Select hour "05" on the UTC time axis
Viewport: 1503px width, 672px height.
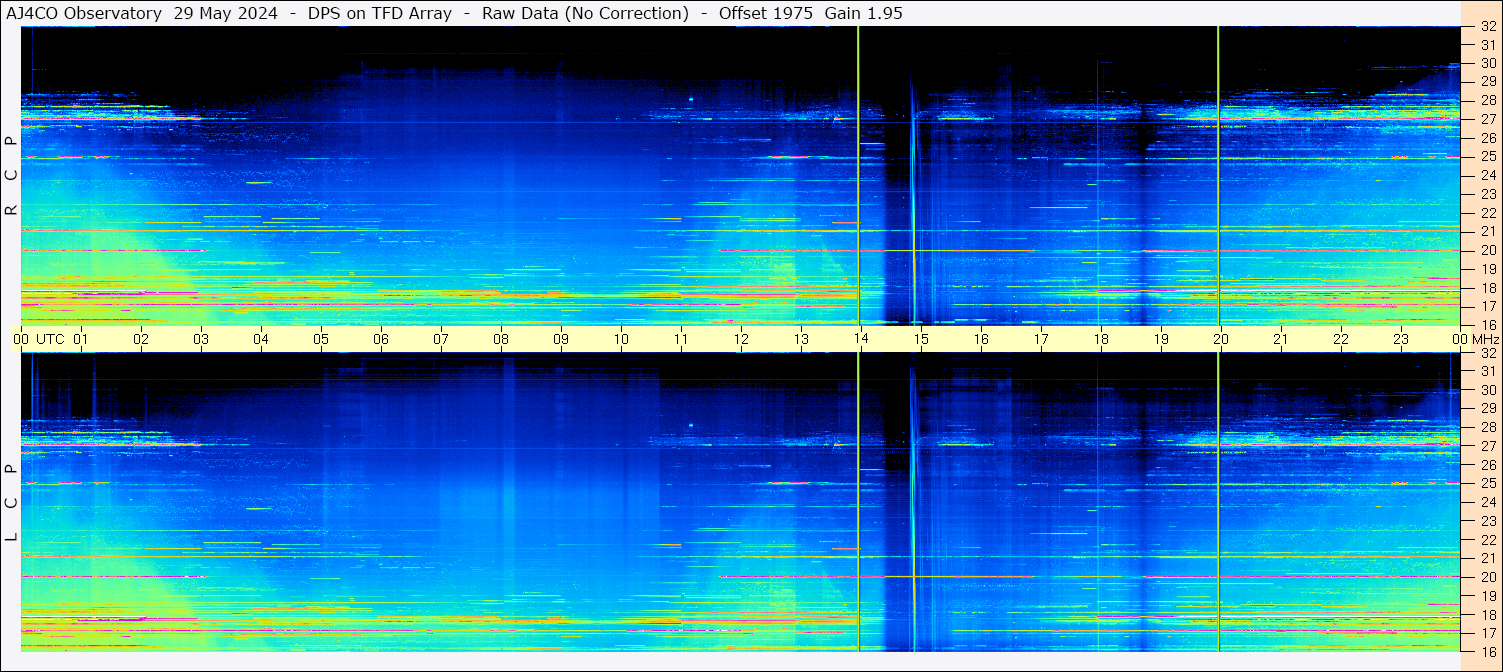321,339
